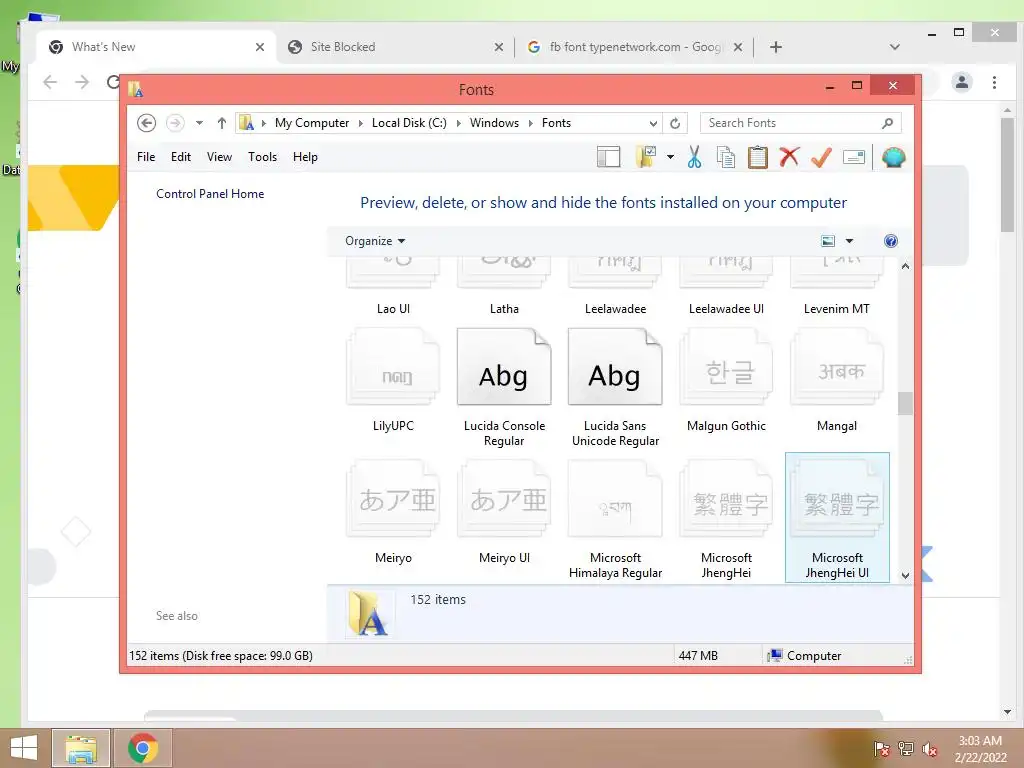Go up one folder level
The height and width of the screenshot is (768, 1024).
pyautogui.click(x=221, y=123)
